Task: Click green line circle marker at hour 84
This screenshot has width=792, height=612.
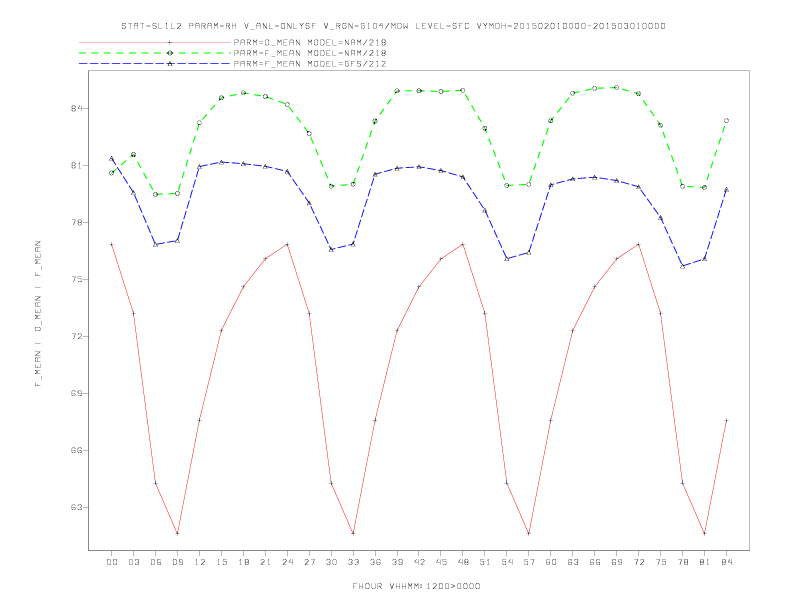Action: pyautogui.click(x=726, y=121)
